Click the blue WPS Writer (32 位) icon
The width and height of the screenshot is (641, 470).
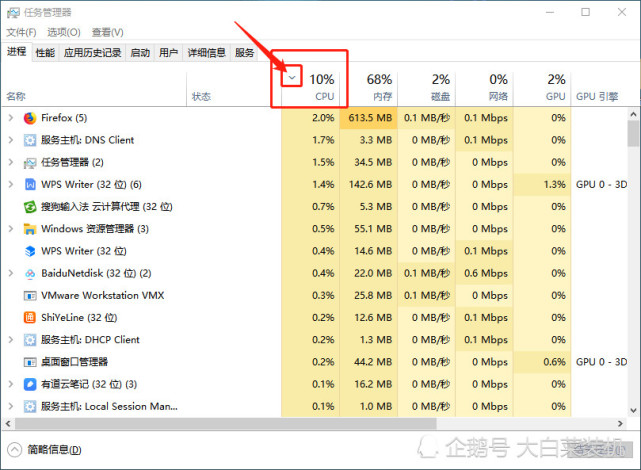tap(30, 251)
